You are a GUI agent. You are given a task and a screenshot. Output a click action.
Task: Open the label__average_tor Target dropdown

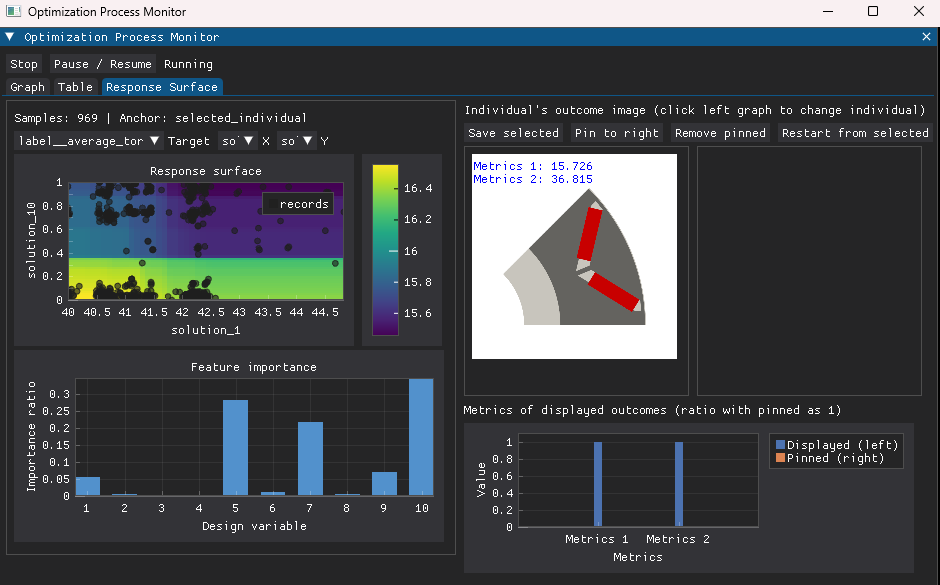(88, 141)
